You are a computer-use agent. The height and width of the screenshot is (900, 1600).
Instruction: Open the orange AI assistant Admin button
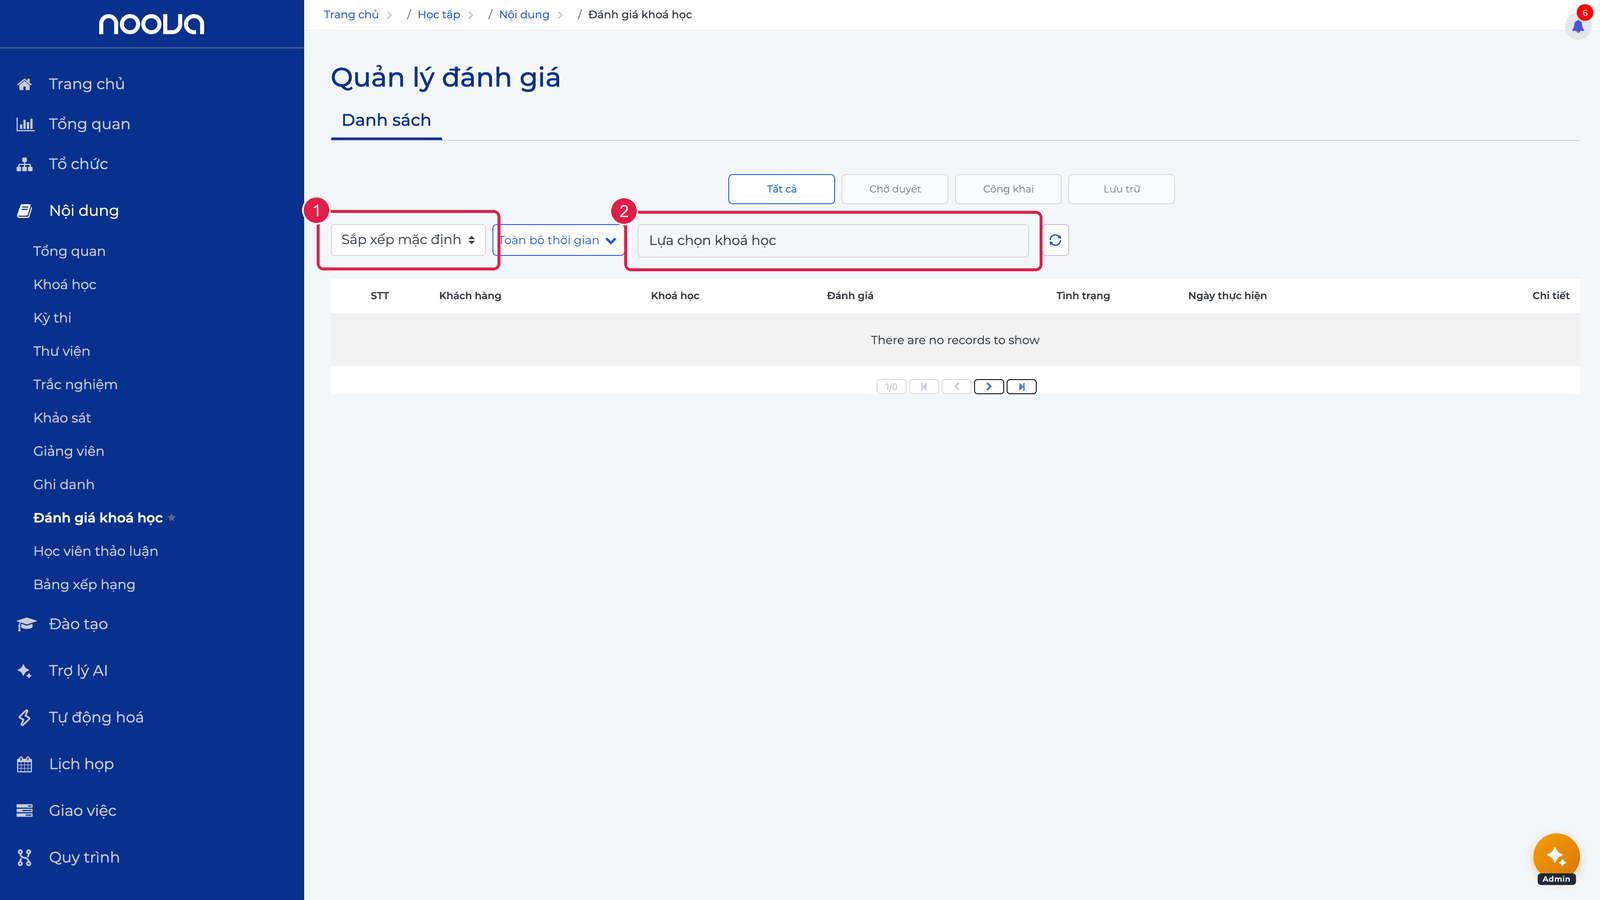coord(1556,857)
